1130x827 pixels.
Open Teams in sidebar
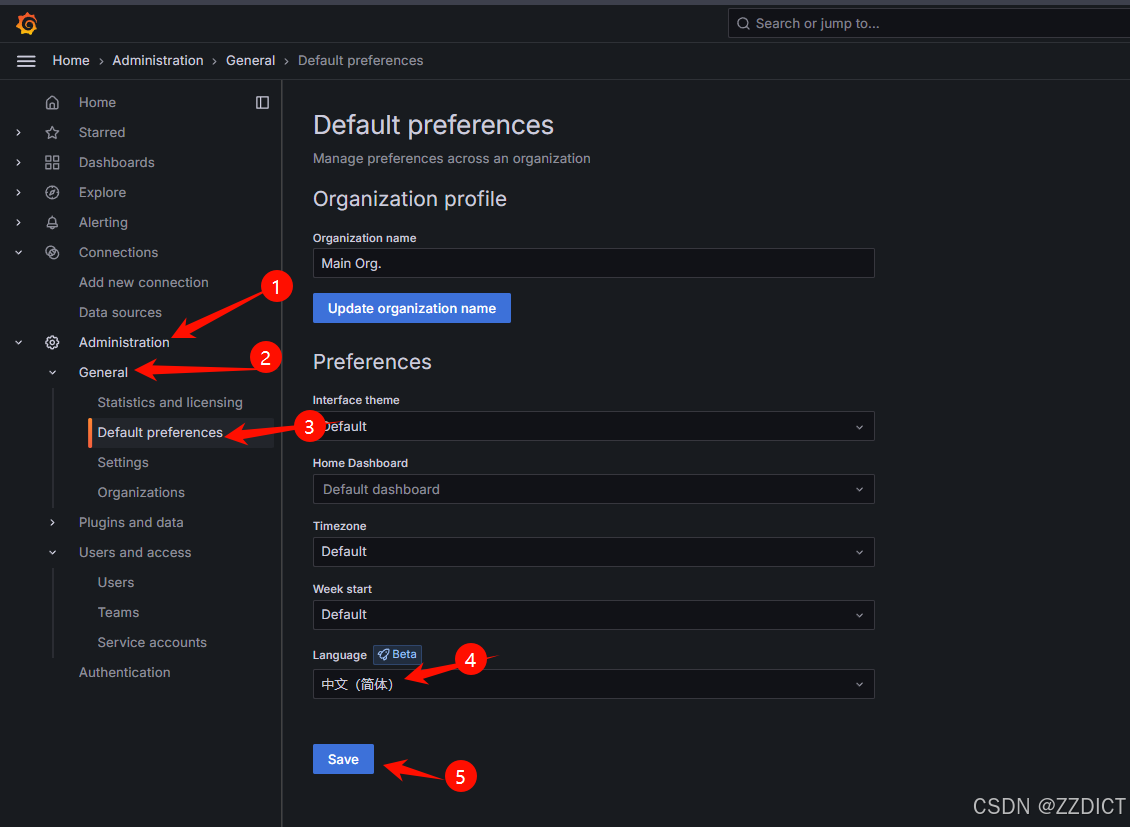pyautogui.click(x=118, y=612)
